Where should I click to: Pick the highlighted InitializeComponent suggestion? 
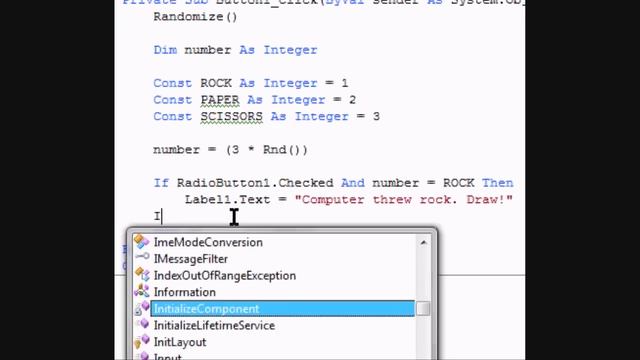pos(282,309)
